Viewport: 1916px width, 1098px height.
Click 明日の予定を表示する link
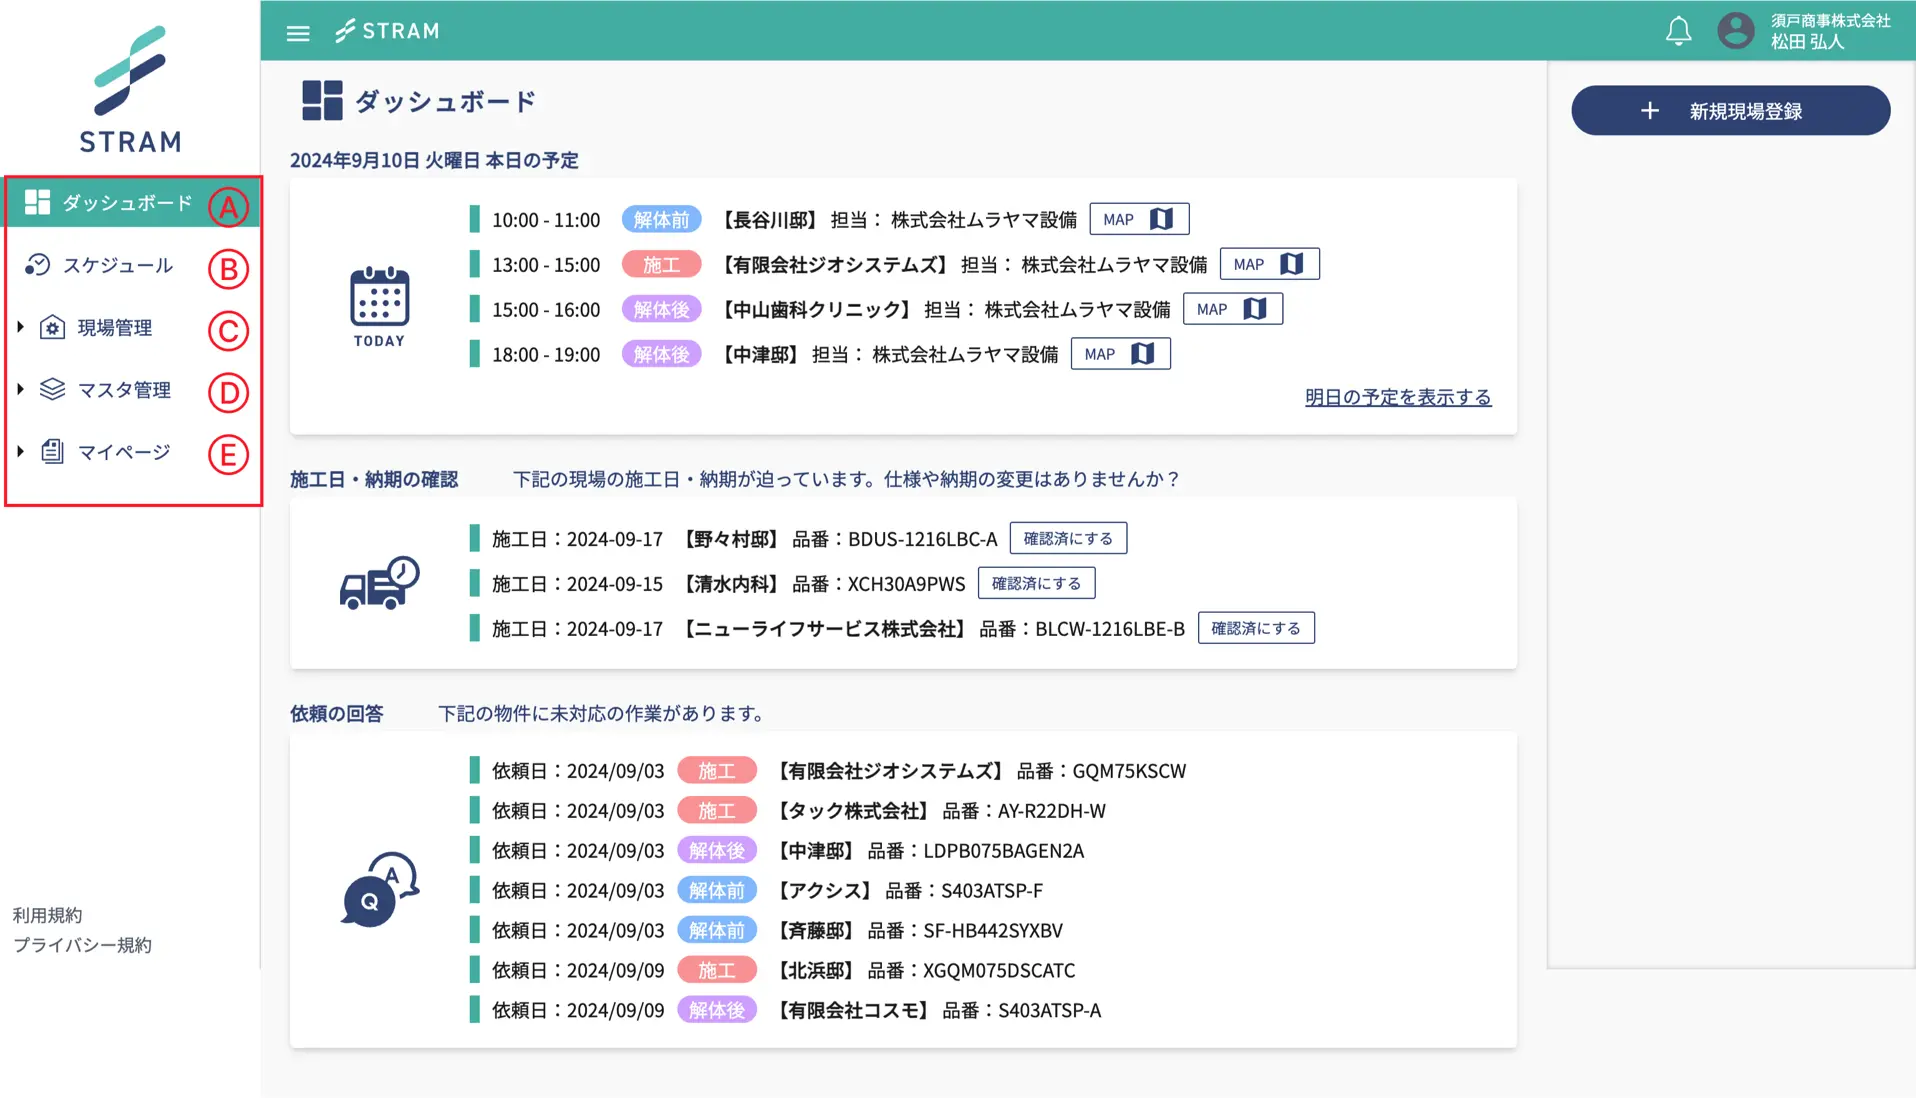[x=1397, y=397]
